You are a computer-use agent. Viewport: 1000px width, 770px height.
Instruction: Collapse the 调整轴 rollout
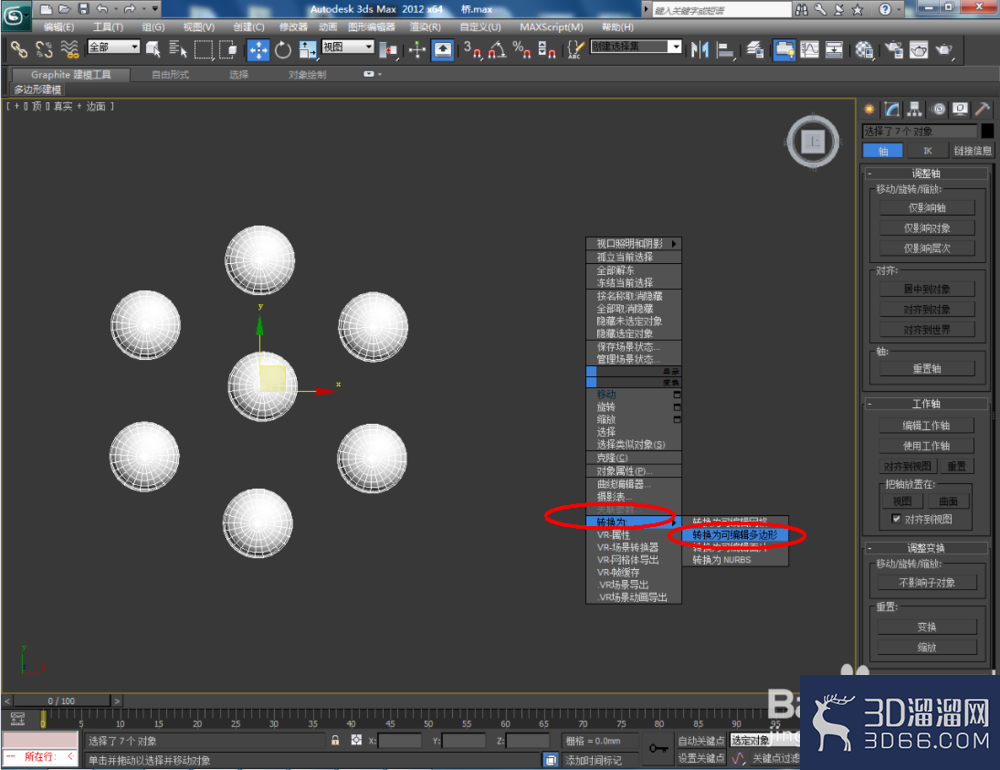click(926, 173)
